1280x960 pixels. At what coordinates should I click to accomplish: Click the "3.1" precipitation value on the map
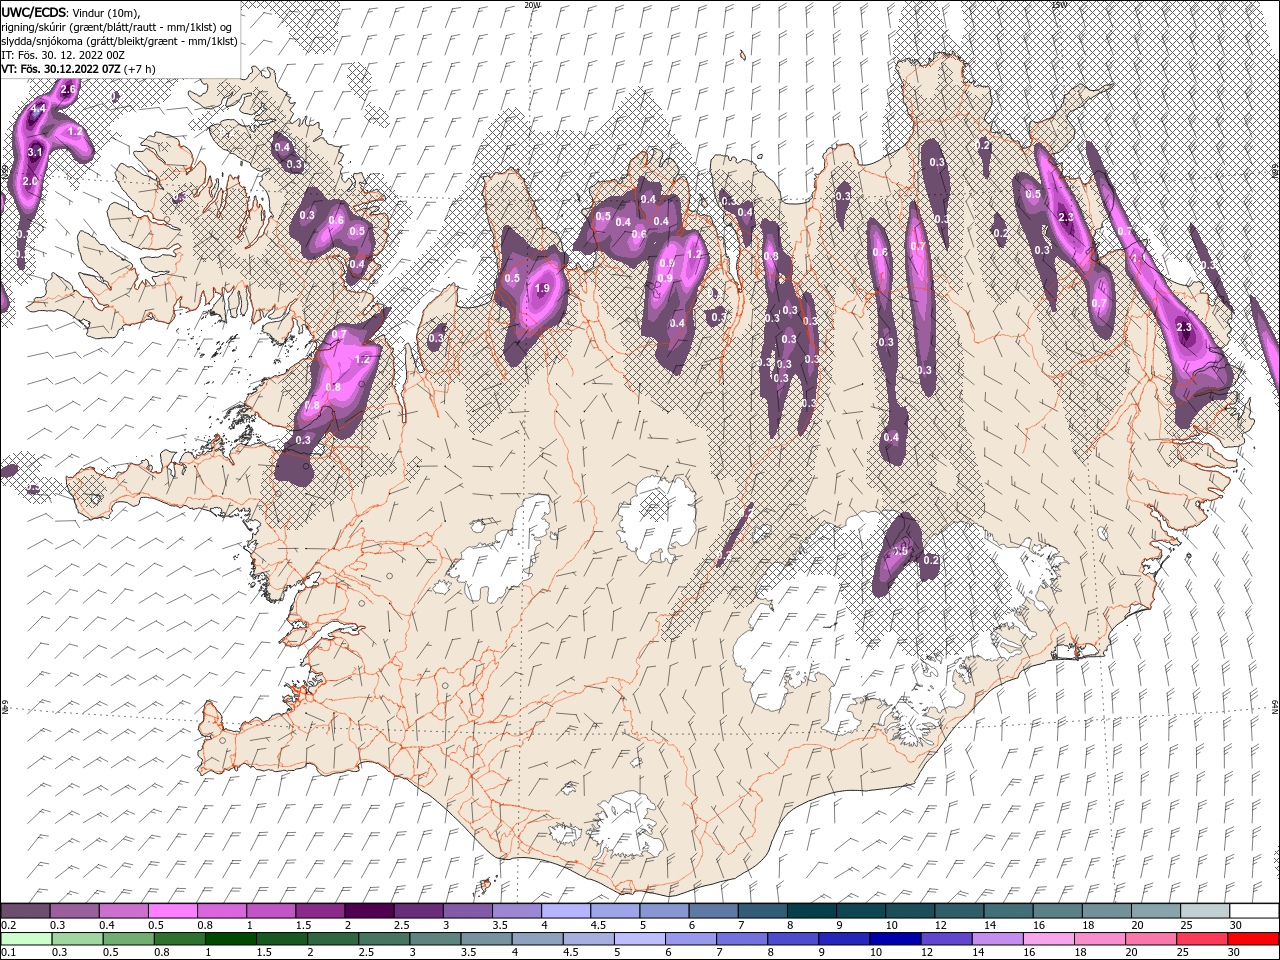34,152
